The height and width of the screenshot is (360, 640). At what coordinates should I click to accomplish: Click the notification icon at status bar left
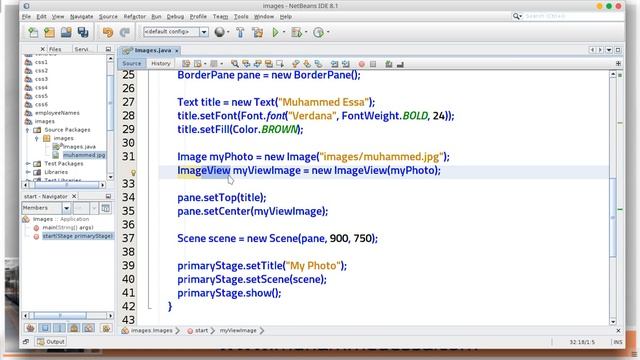coord(26,342)
